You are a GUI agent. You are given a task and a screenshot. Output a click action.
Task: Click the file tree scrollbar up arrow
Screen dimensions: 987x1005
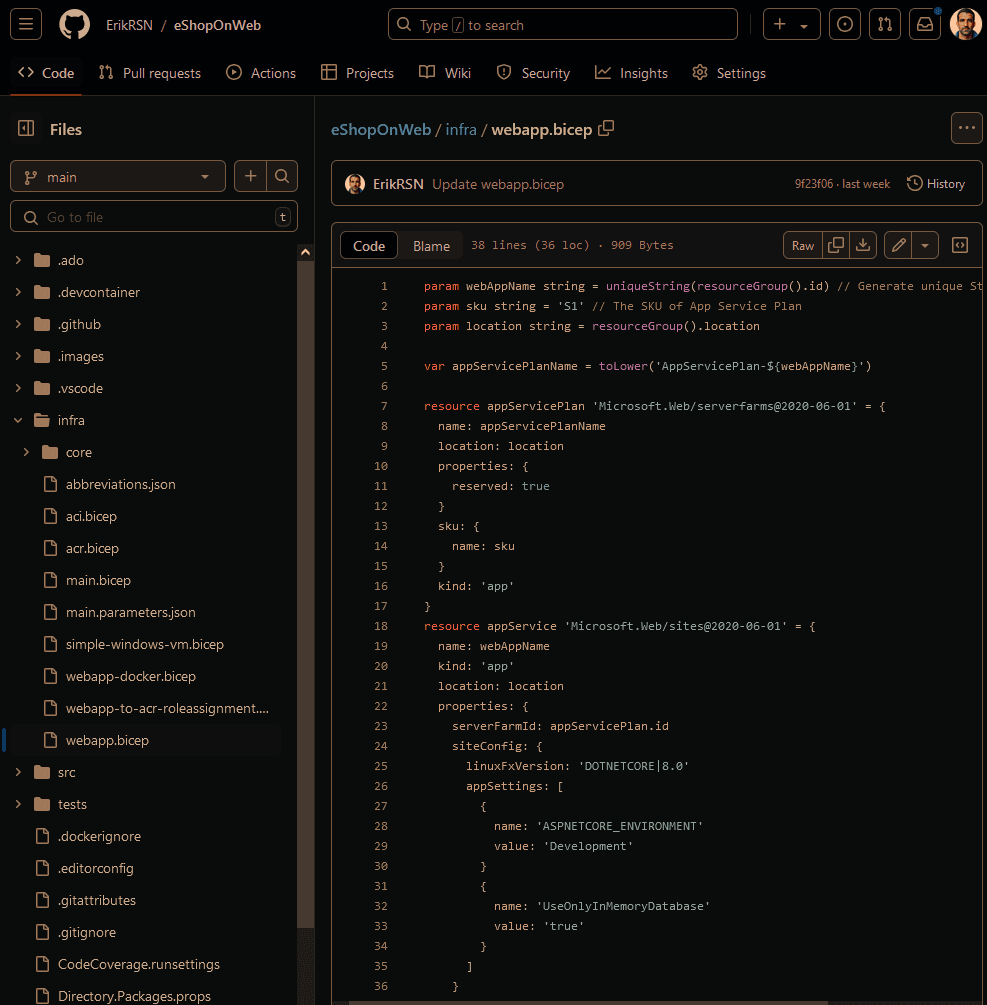[x=306, y=252]
